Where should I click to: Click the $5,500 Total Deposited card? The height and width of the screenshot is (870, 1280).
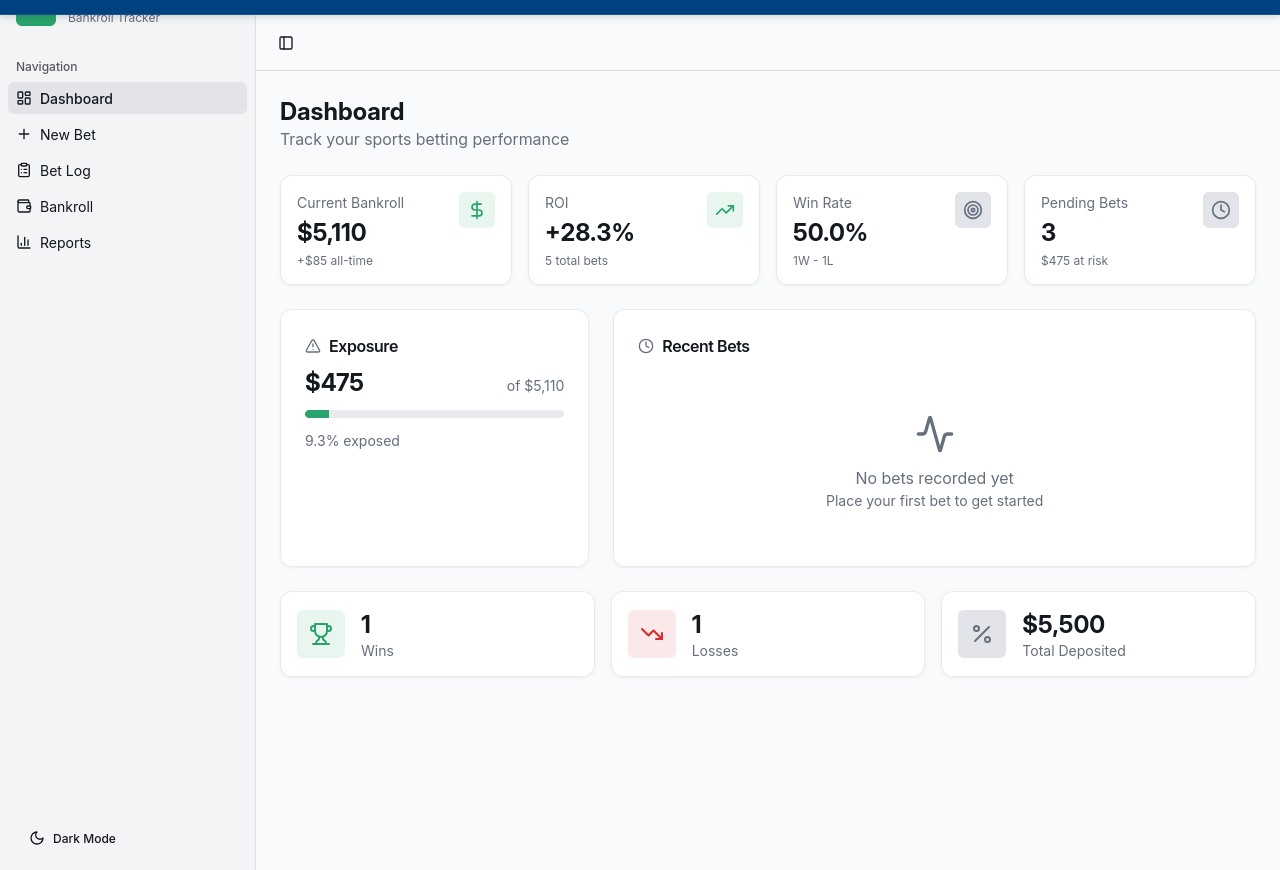(x=1098, y=634)
